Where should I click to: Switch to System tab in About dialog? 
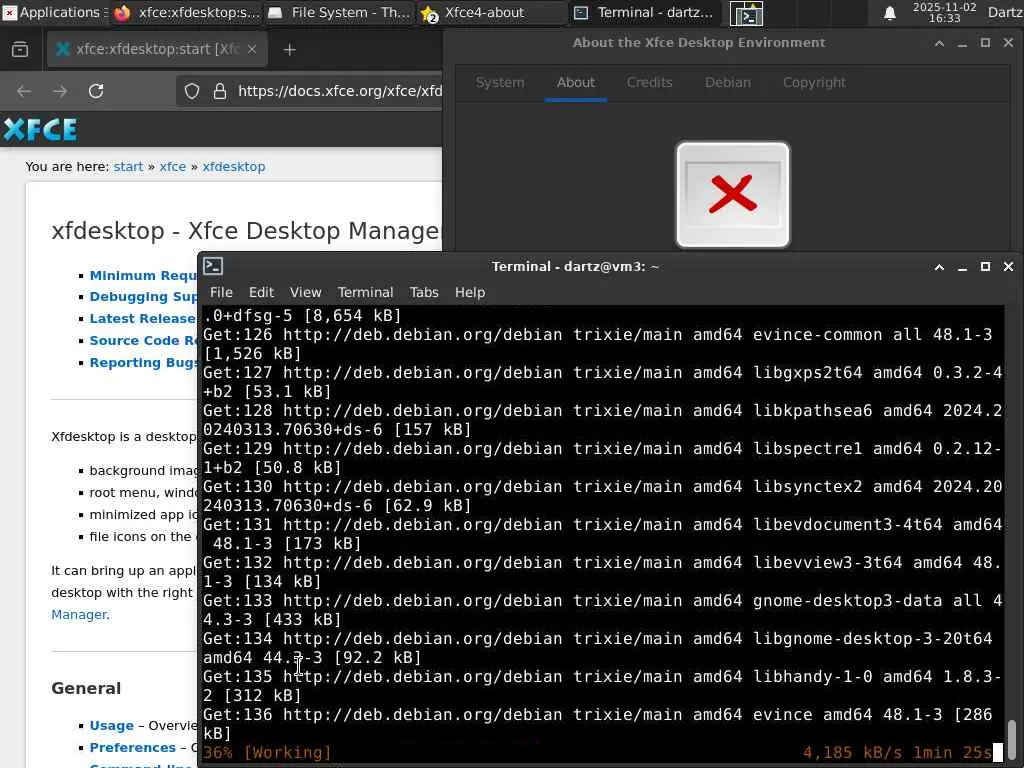[500, 82]
